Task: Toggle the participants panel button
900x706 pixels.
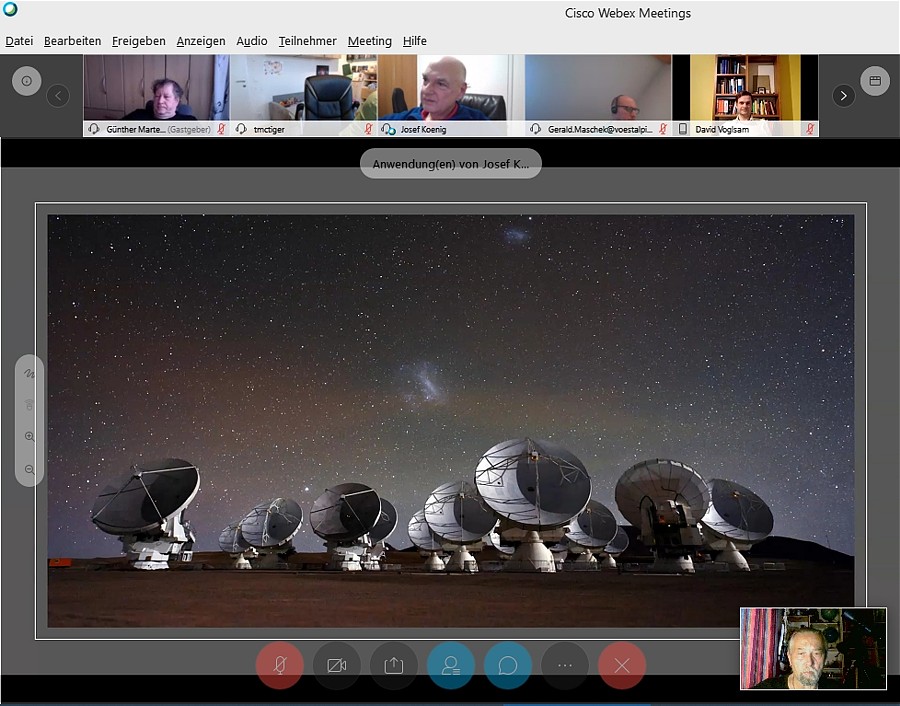Action: pyautogui.click(x=451, y=665)
